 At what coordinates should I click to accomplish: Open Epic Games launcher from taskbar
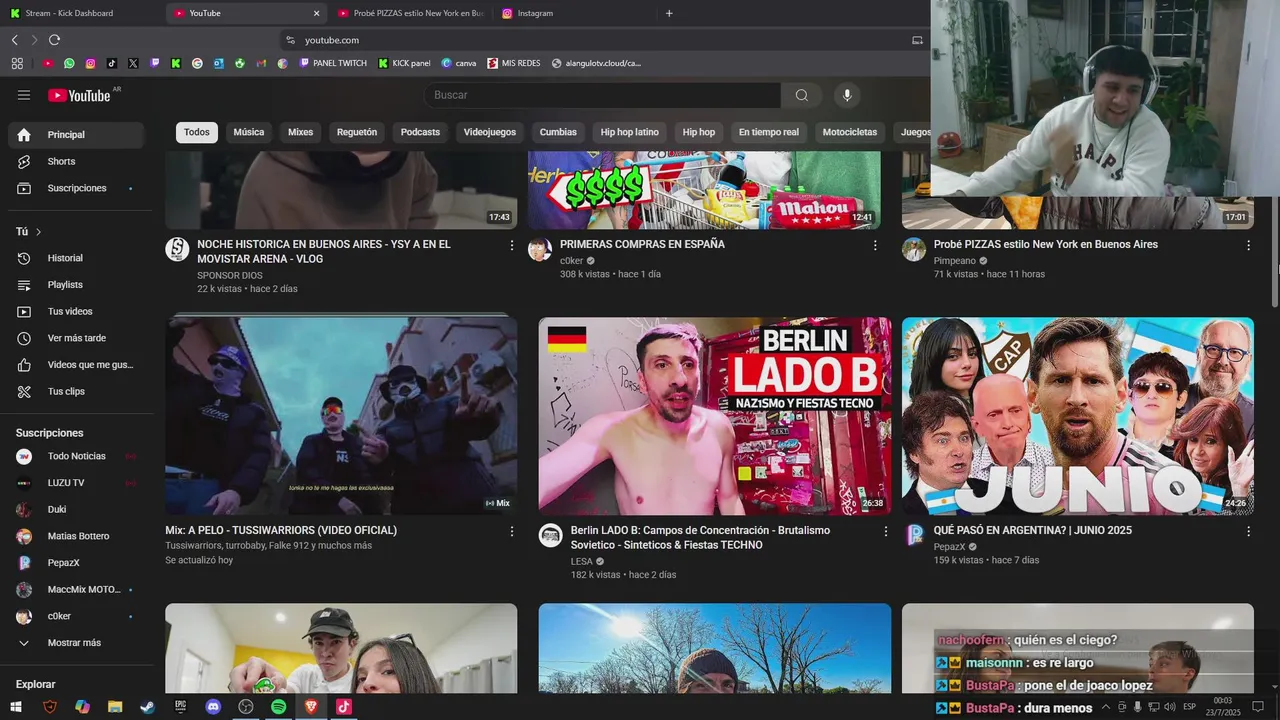pyautogui.click(x=180, y=707)
